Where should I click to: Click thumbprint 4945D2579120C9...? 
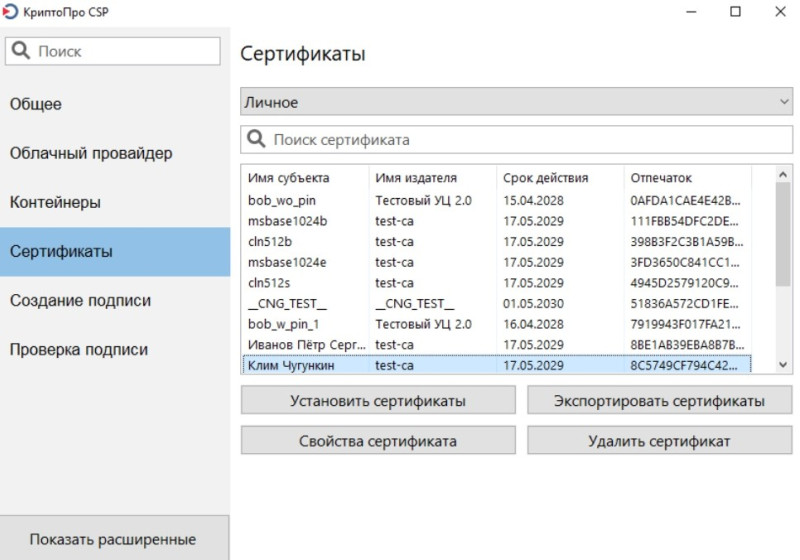[684, 283]
